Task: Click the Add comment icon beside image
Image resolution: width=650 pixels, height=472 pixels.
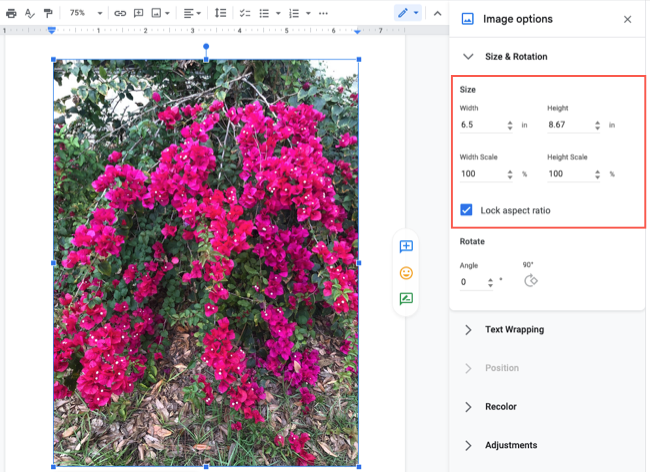Action: coord(406,246)
